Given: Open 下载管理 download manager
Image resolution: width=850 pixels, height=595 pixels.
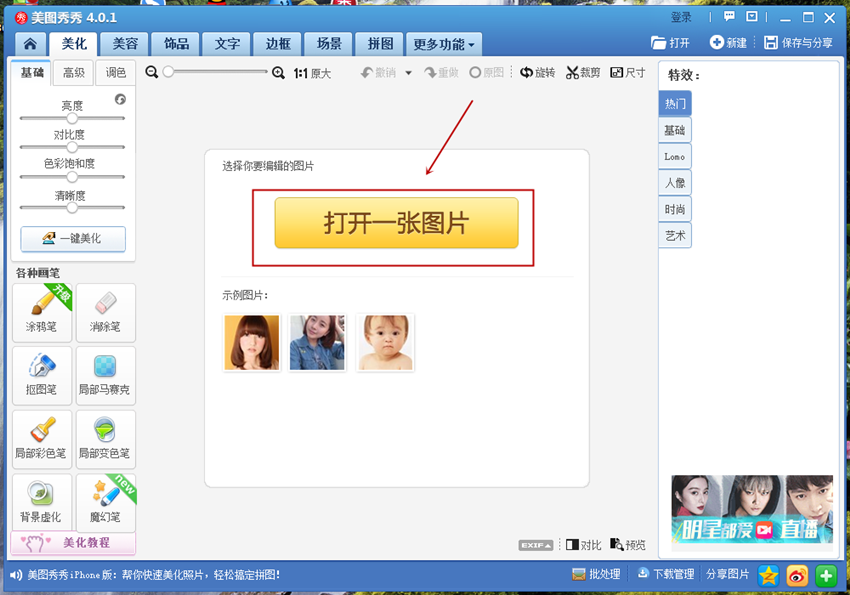Looking at the screenshot, I should point(666,574).
